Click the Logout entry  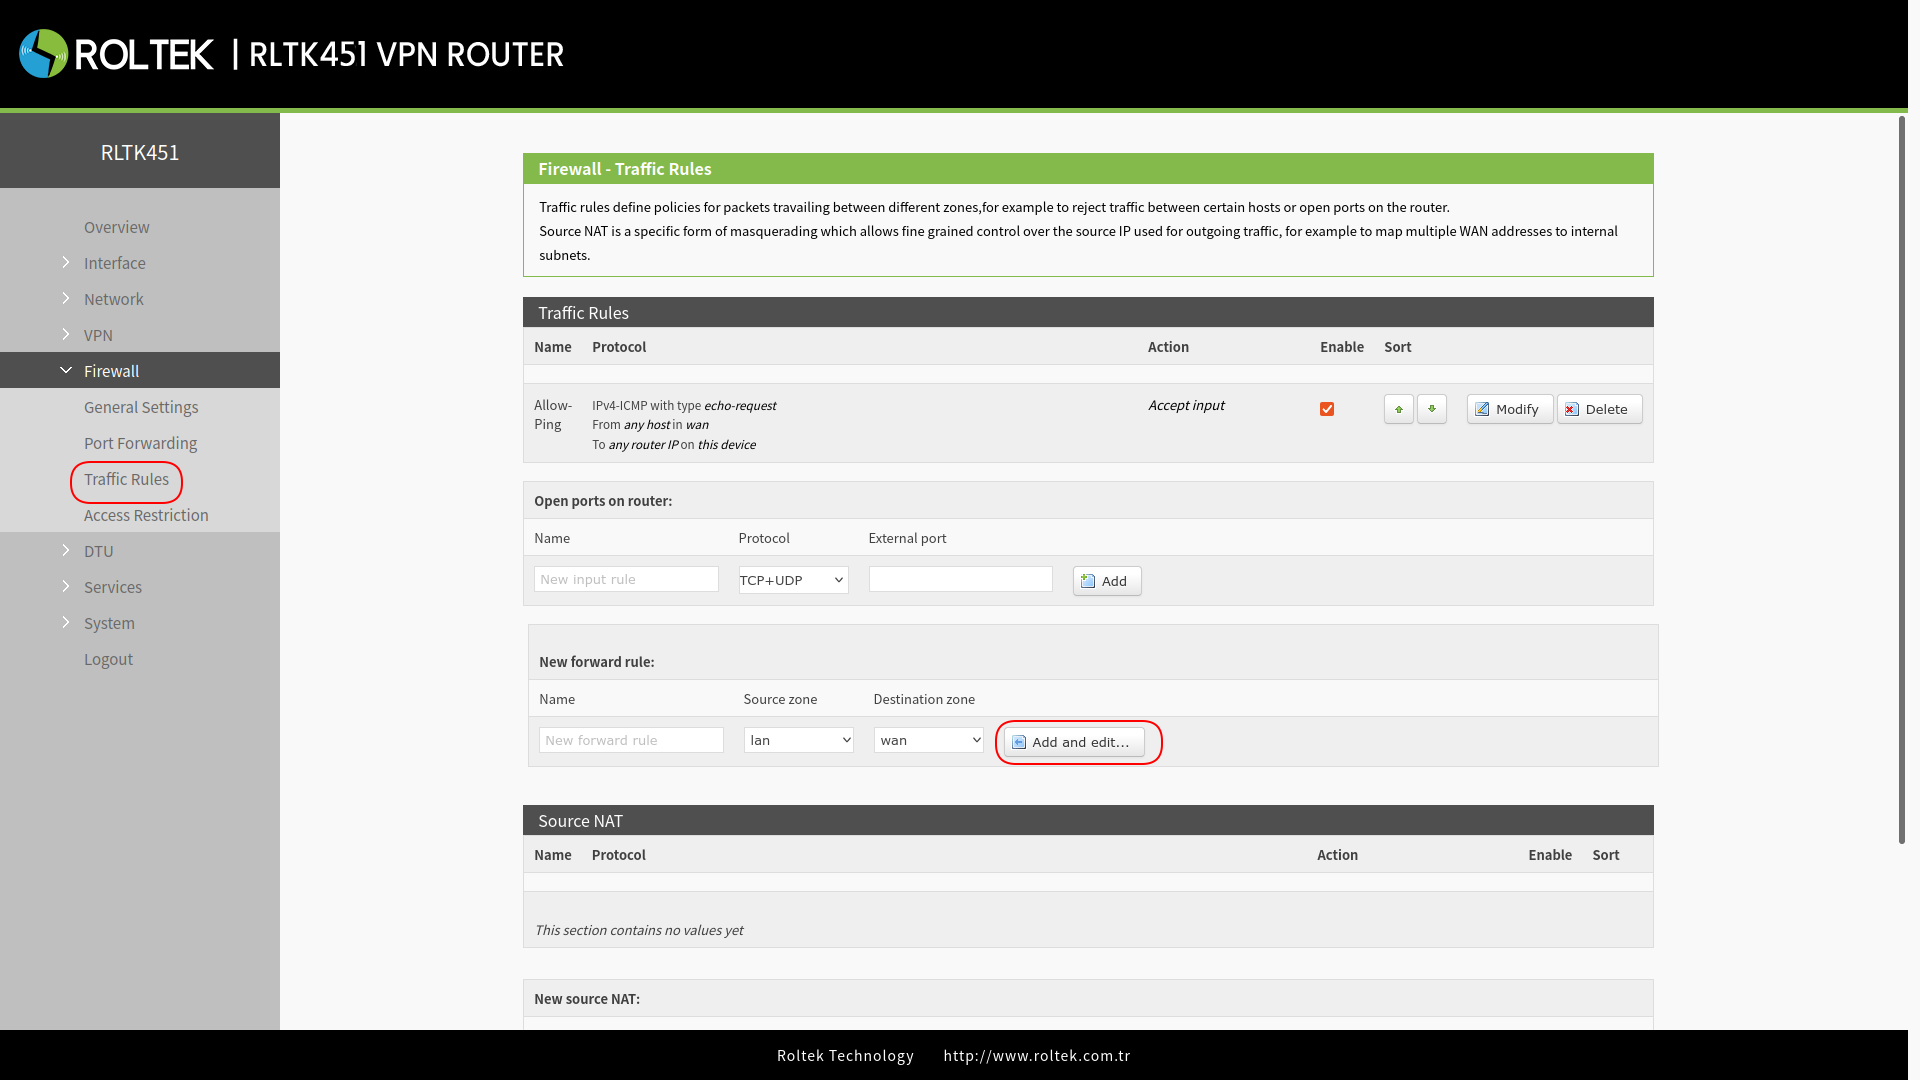click(x=108, y=659)
